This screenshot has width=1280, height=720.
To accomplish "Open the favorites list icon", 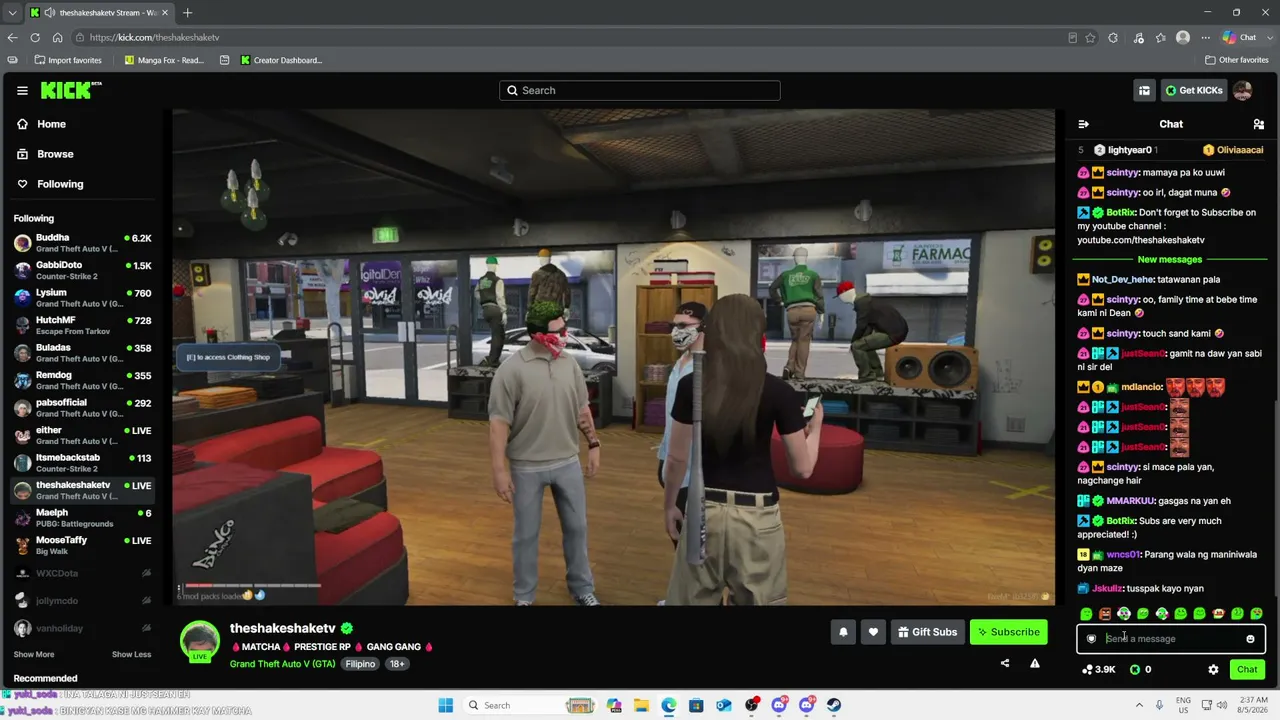I will tap(1160, 38).
